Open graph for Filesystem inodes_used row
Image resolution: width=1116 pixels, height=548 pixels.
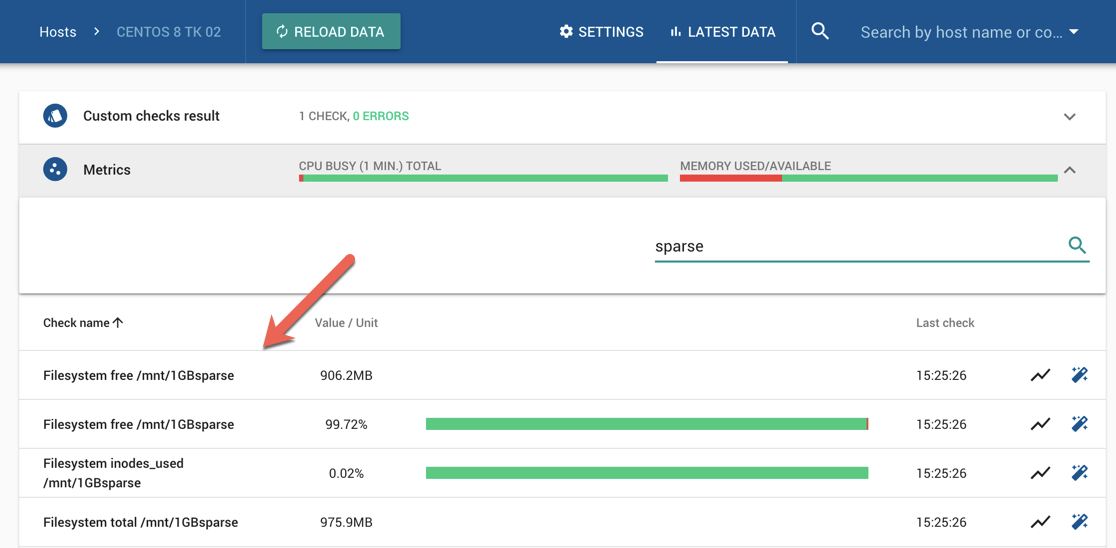tap(1040, 473)
